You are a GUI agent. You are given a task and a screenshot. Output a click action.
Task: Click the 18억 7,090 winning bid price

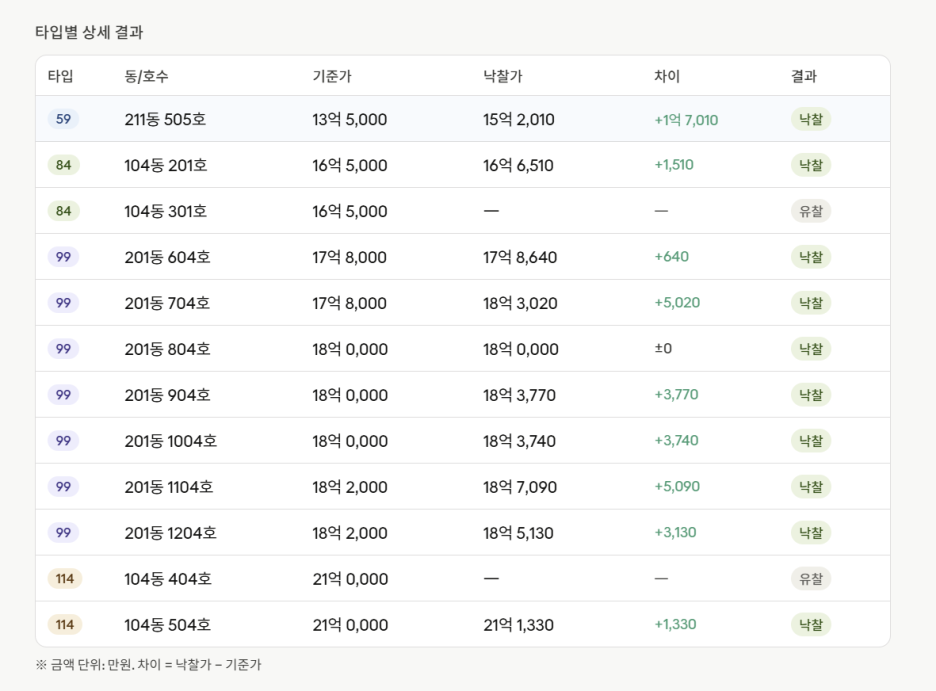click(519, 487)
